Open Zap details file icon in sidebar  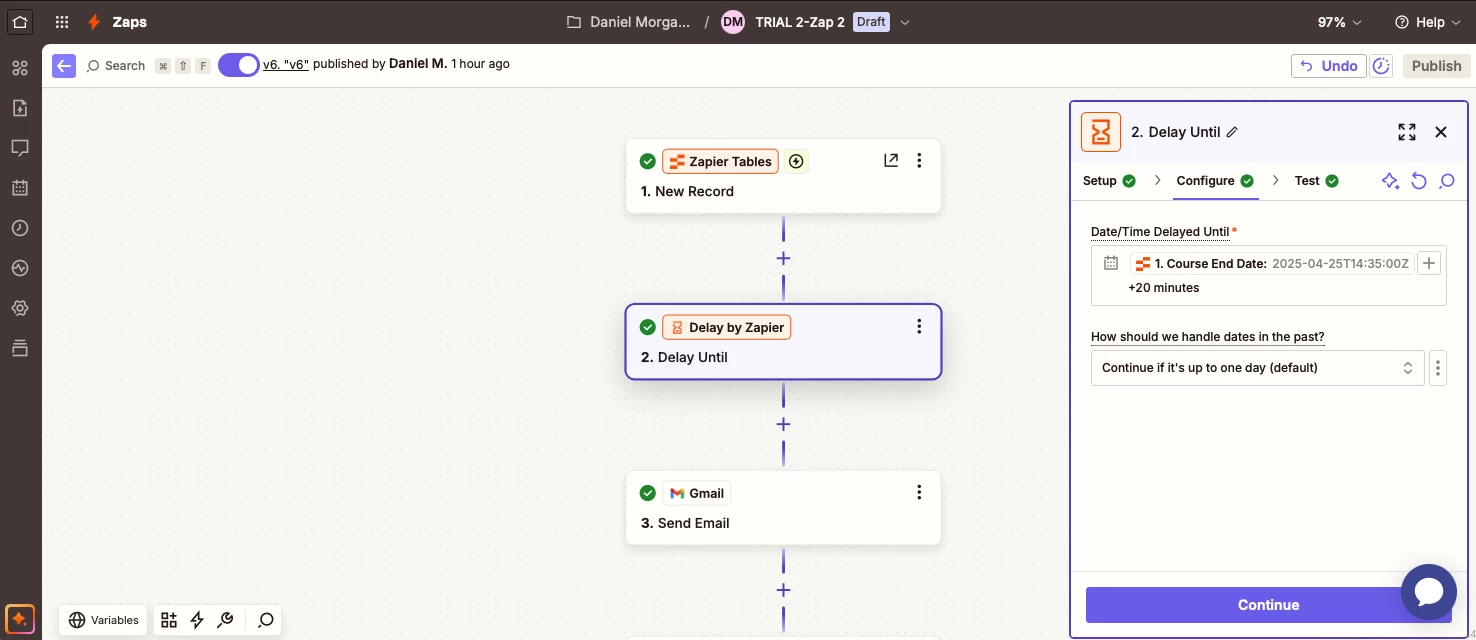[x=20, y=108]
